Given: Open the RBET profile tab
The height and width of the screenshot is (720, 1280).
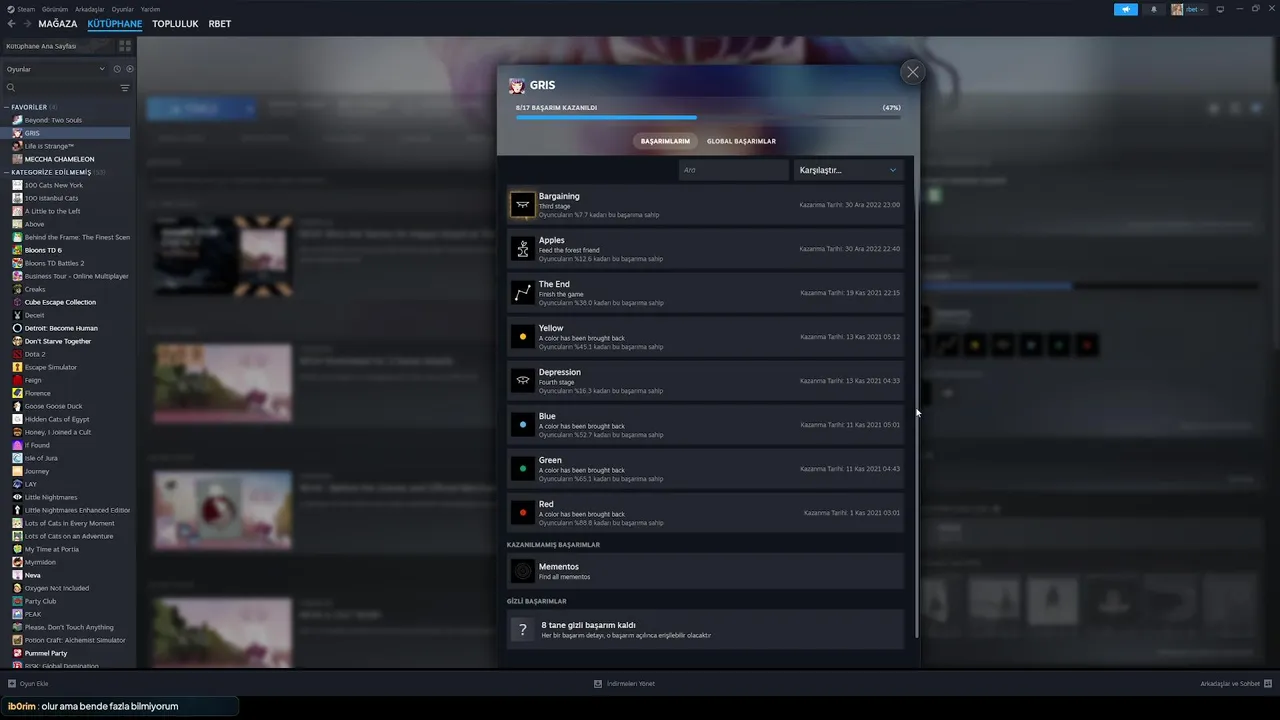Looking at the screenshot, I should tap(220, 24).
